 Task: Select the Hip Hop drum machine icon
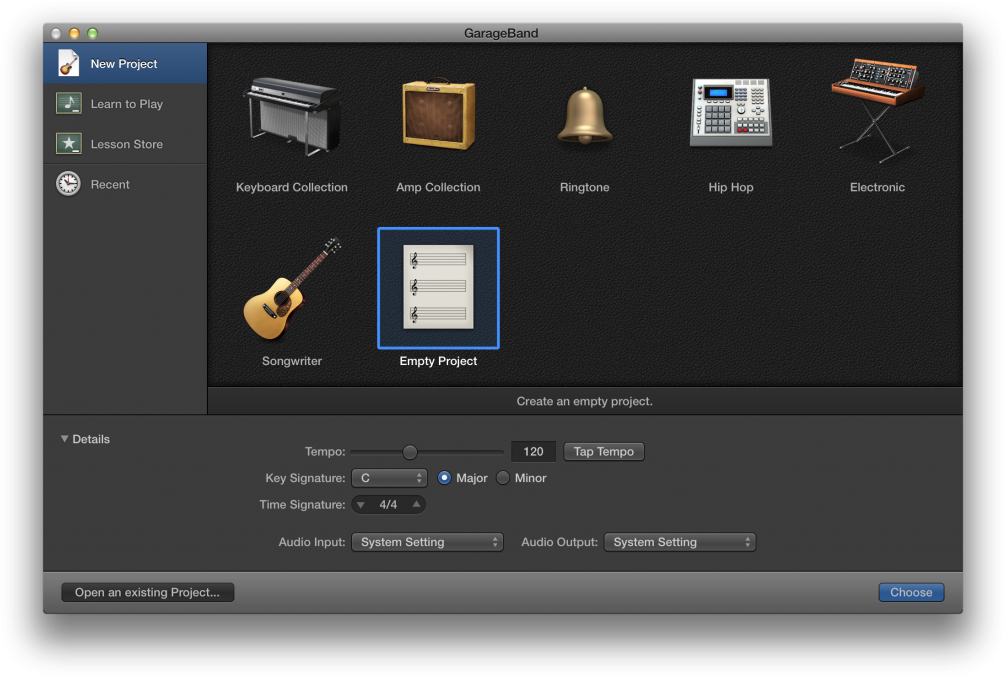731,112
